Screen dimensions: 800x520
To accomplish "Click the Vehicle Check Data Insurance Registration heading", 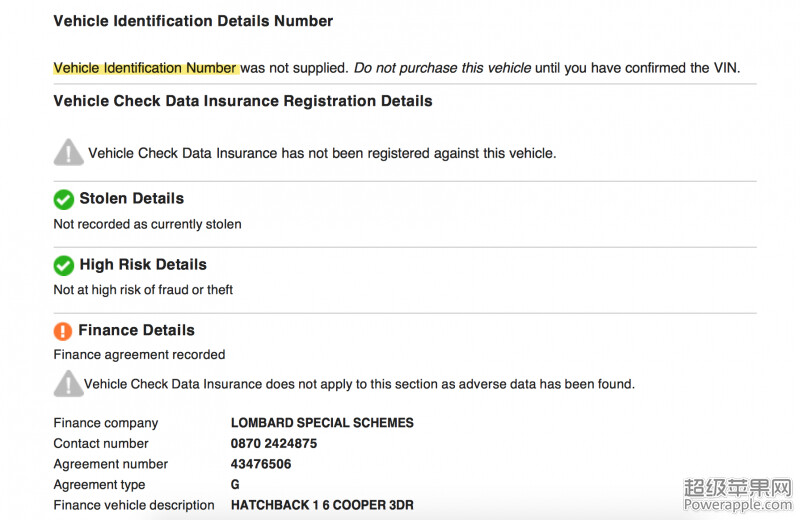I will tap(243, 101).
